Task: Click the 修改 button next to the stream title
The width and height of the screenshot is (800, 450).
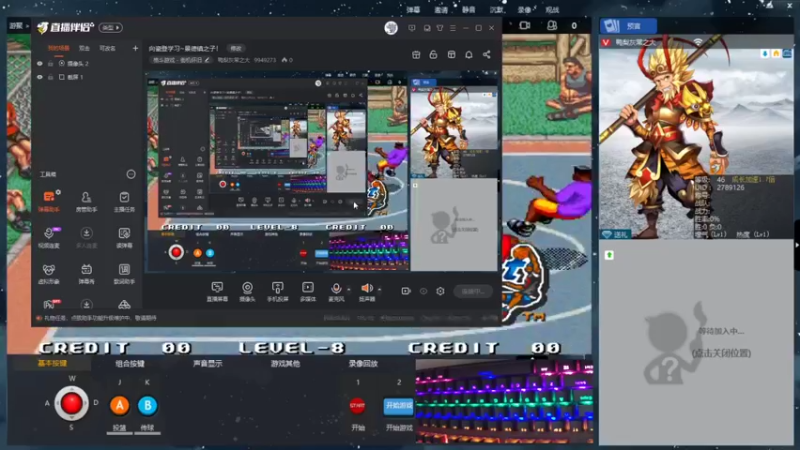Action: [236, 48]
